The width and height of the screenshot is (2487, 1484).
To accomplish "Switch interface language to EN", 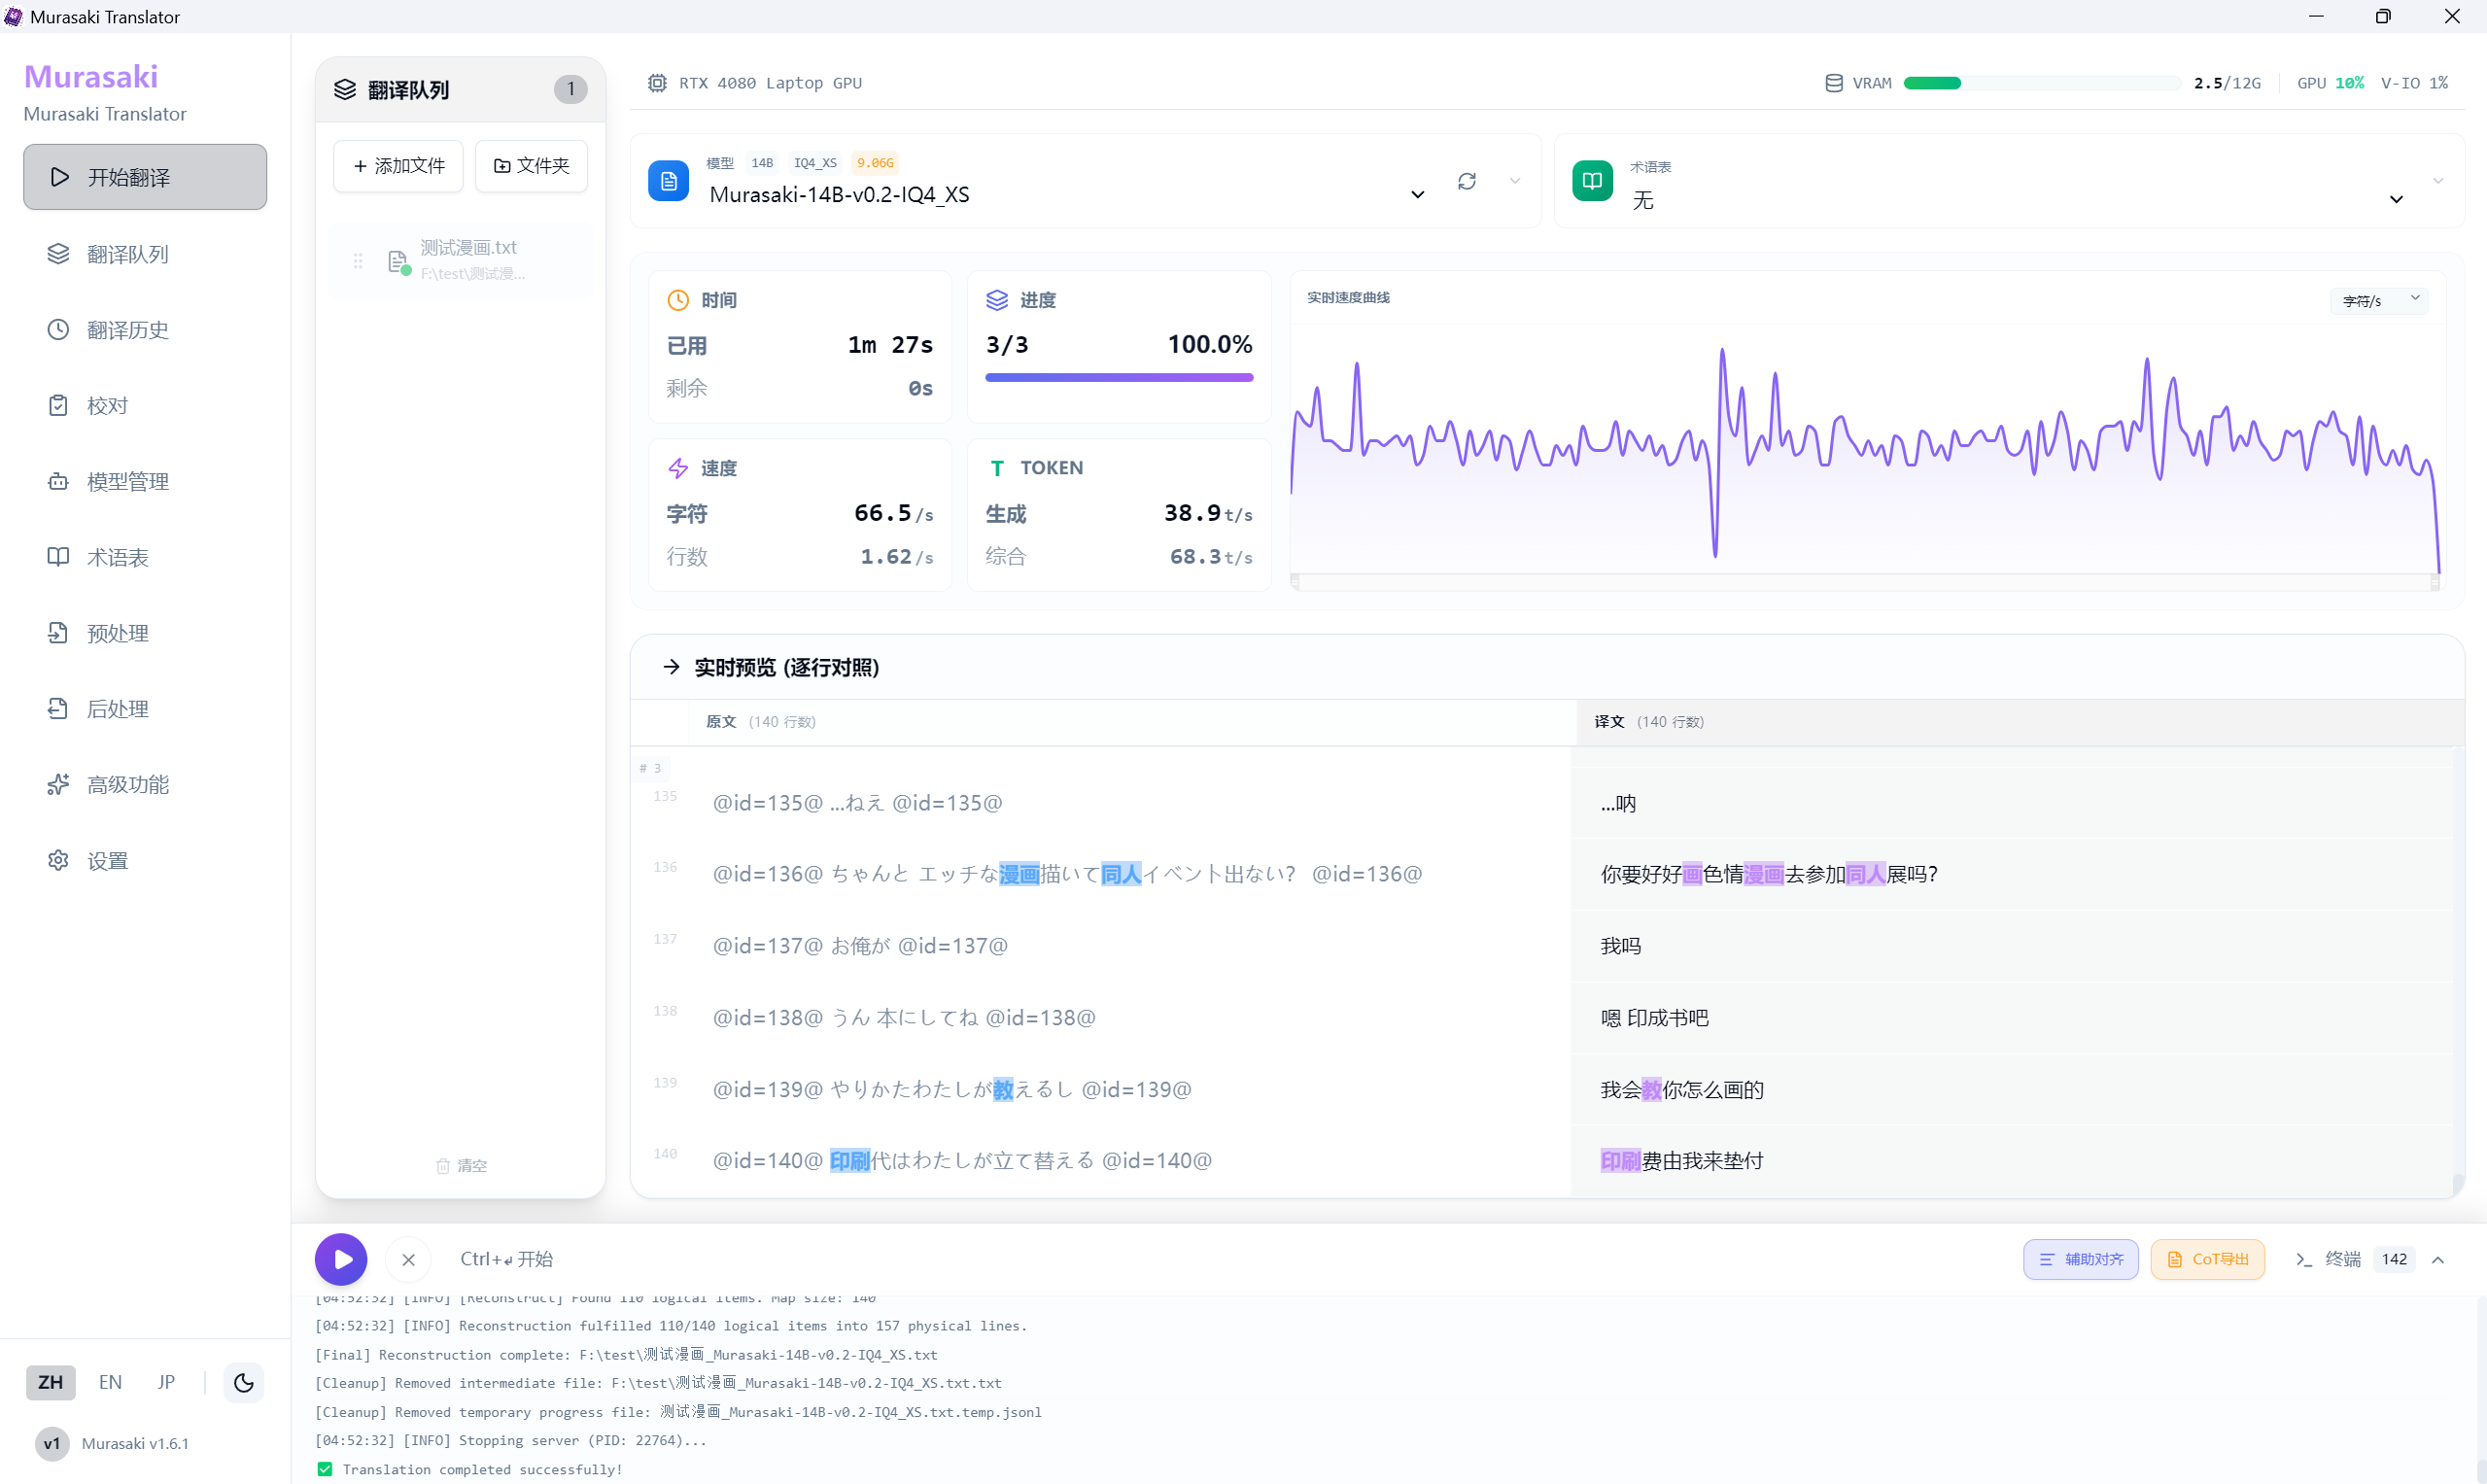I will 110,1382.
